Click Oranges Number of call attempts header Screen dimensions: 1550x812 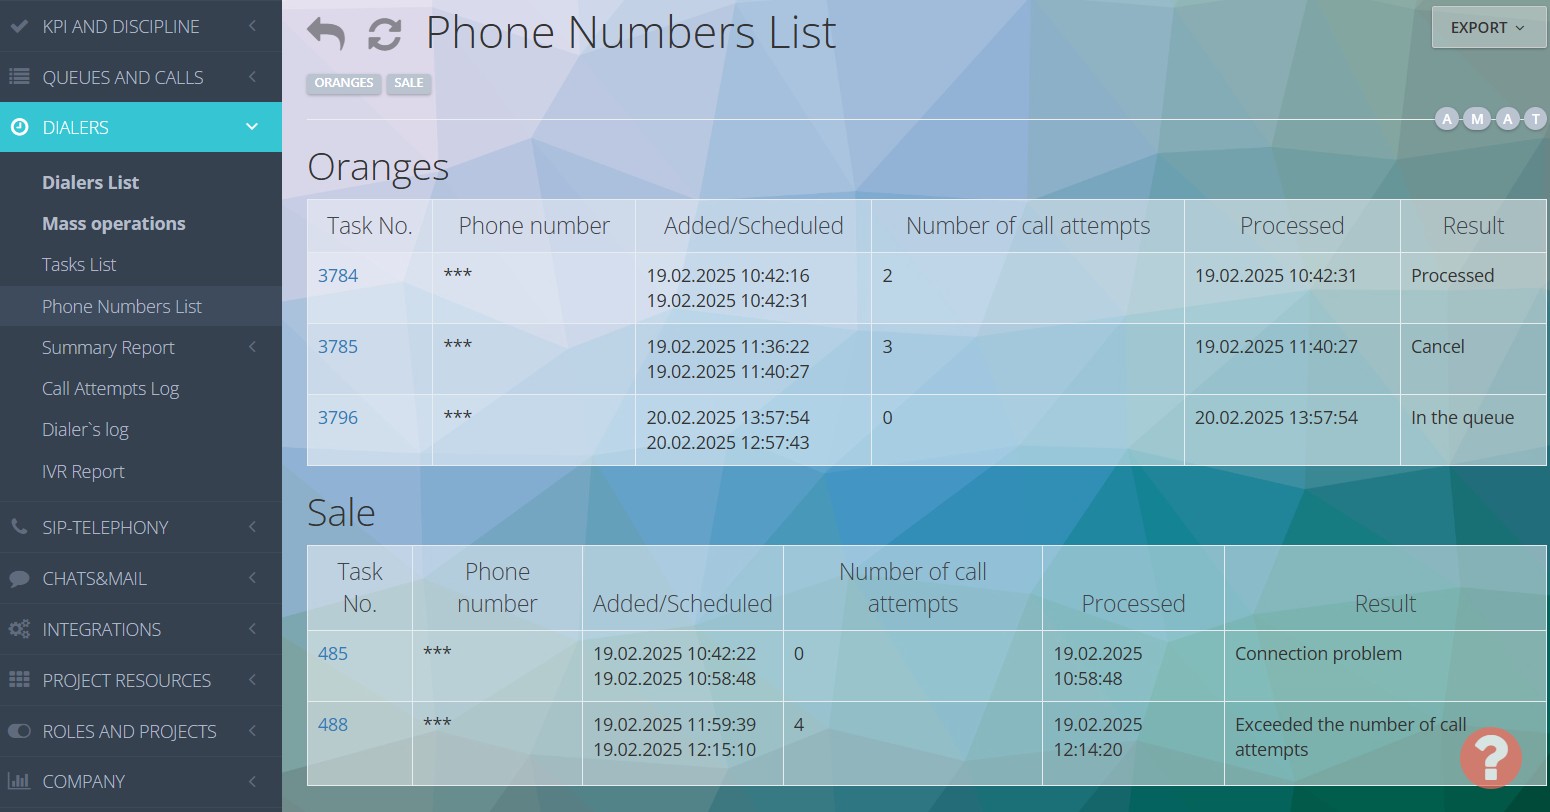[1028, 226]
